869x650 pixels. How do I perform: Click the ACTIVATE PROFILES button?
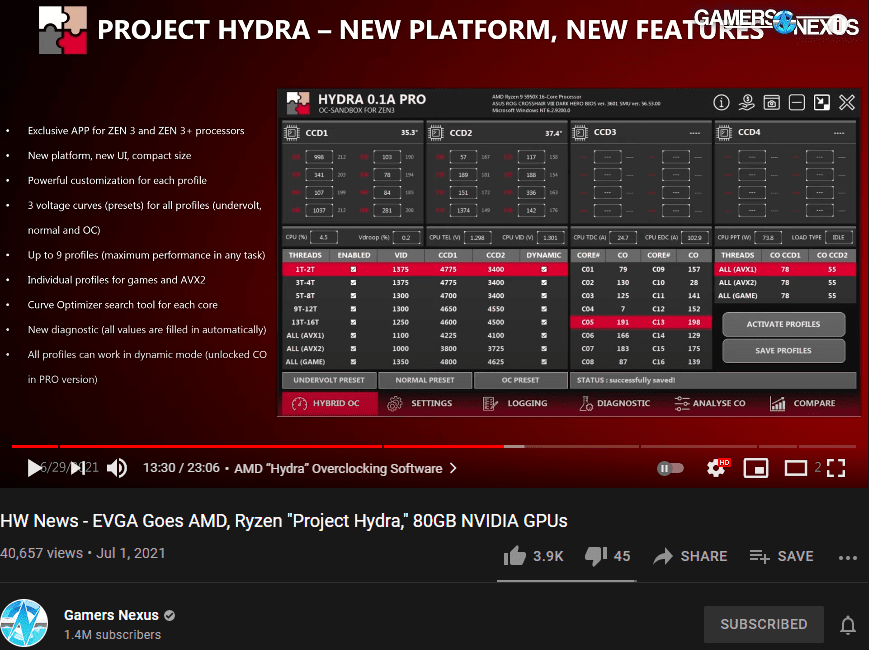pos(784,324)
